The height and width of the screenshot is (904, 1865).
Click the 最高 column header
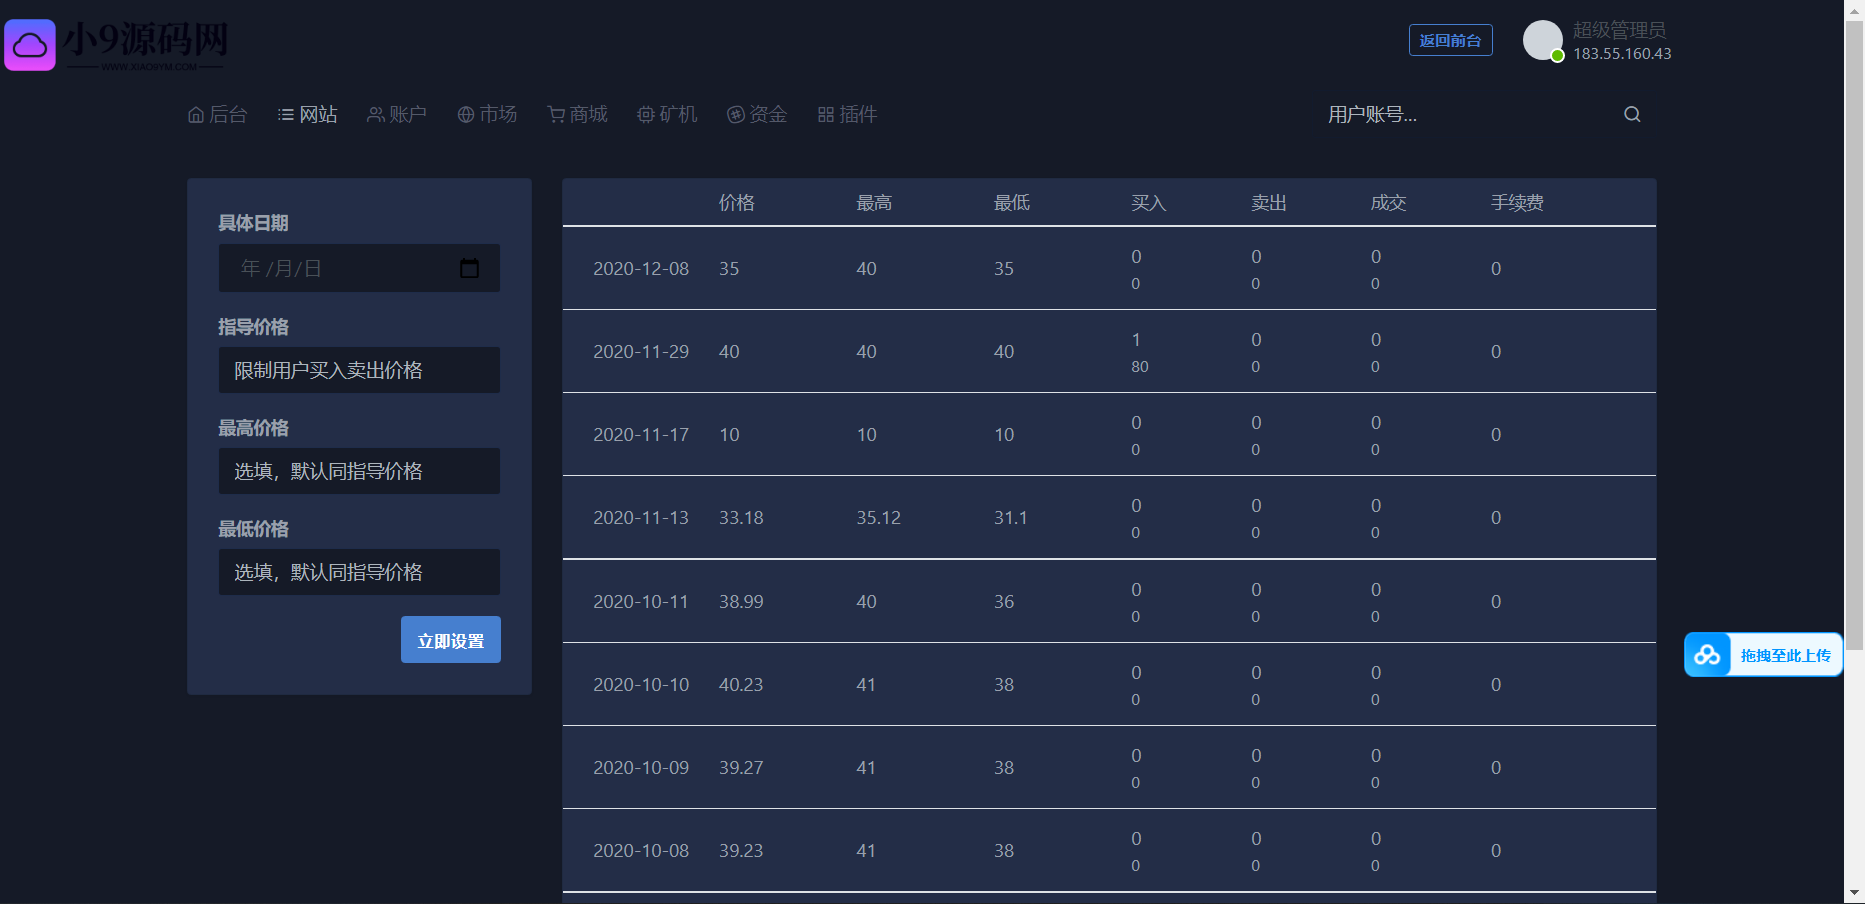pos(874,203)
